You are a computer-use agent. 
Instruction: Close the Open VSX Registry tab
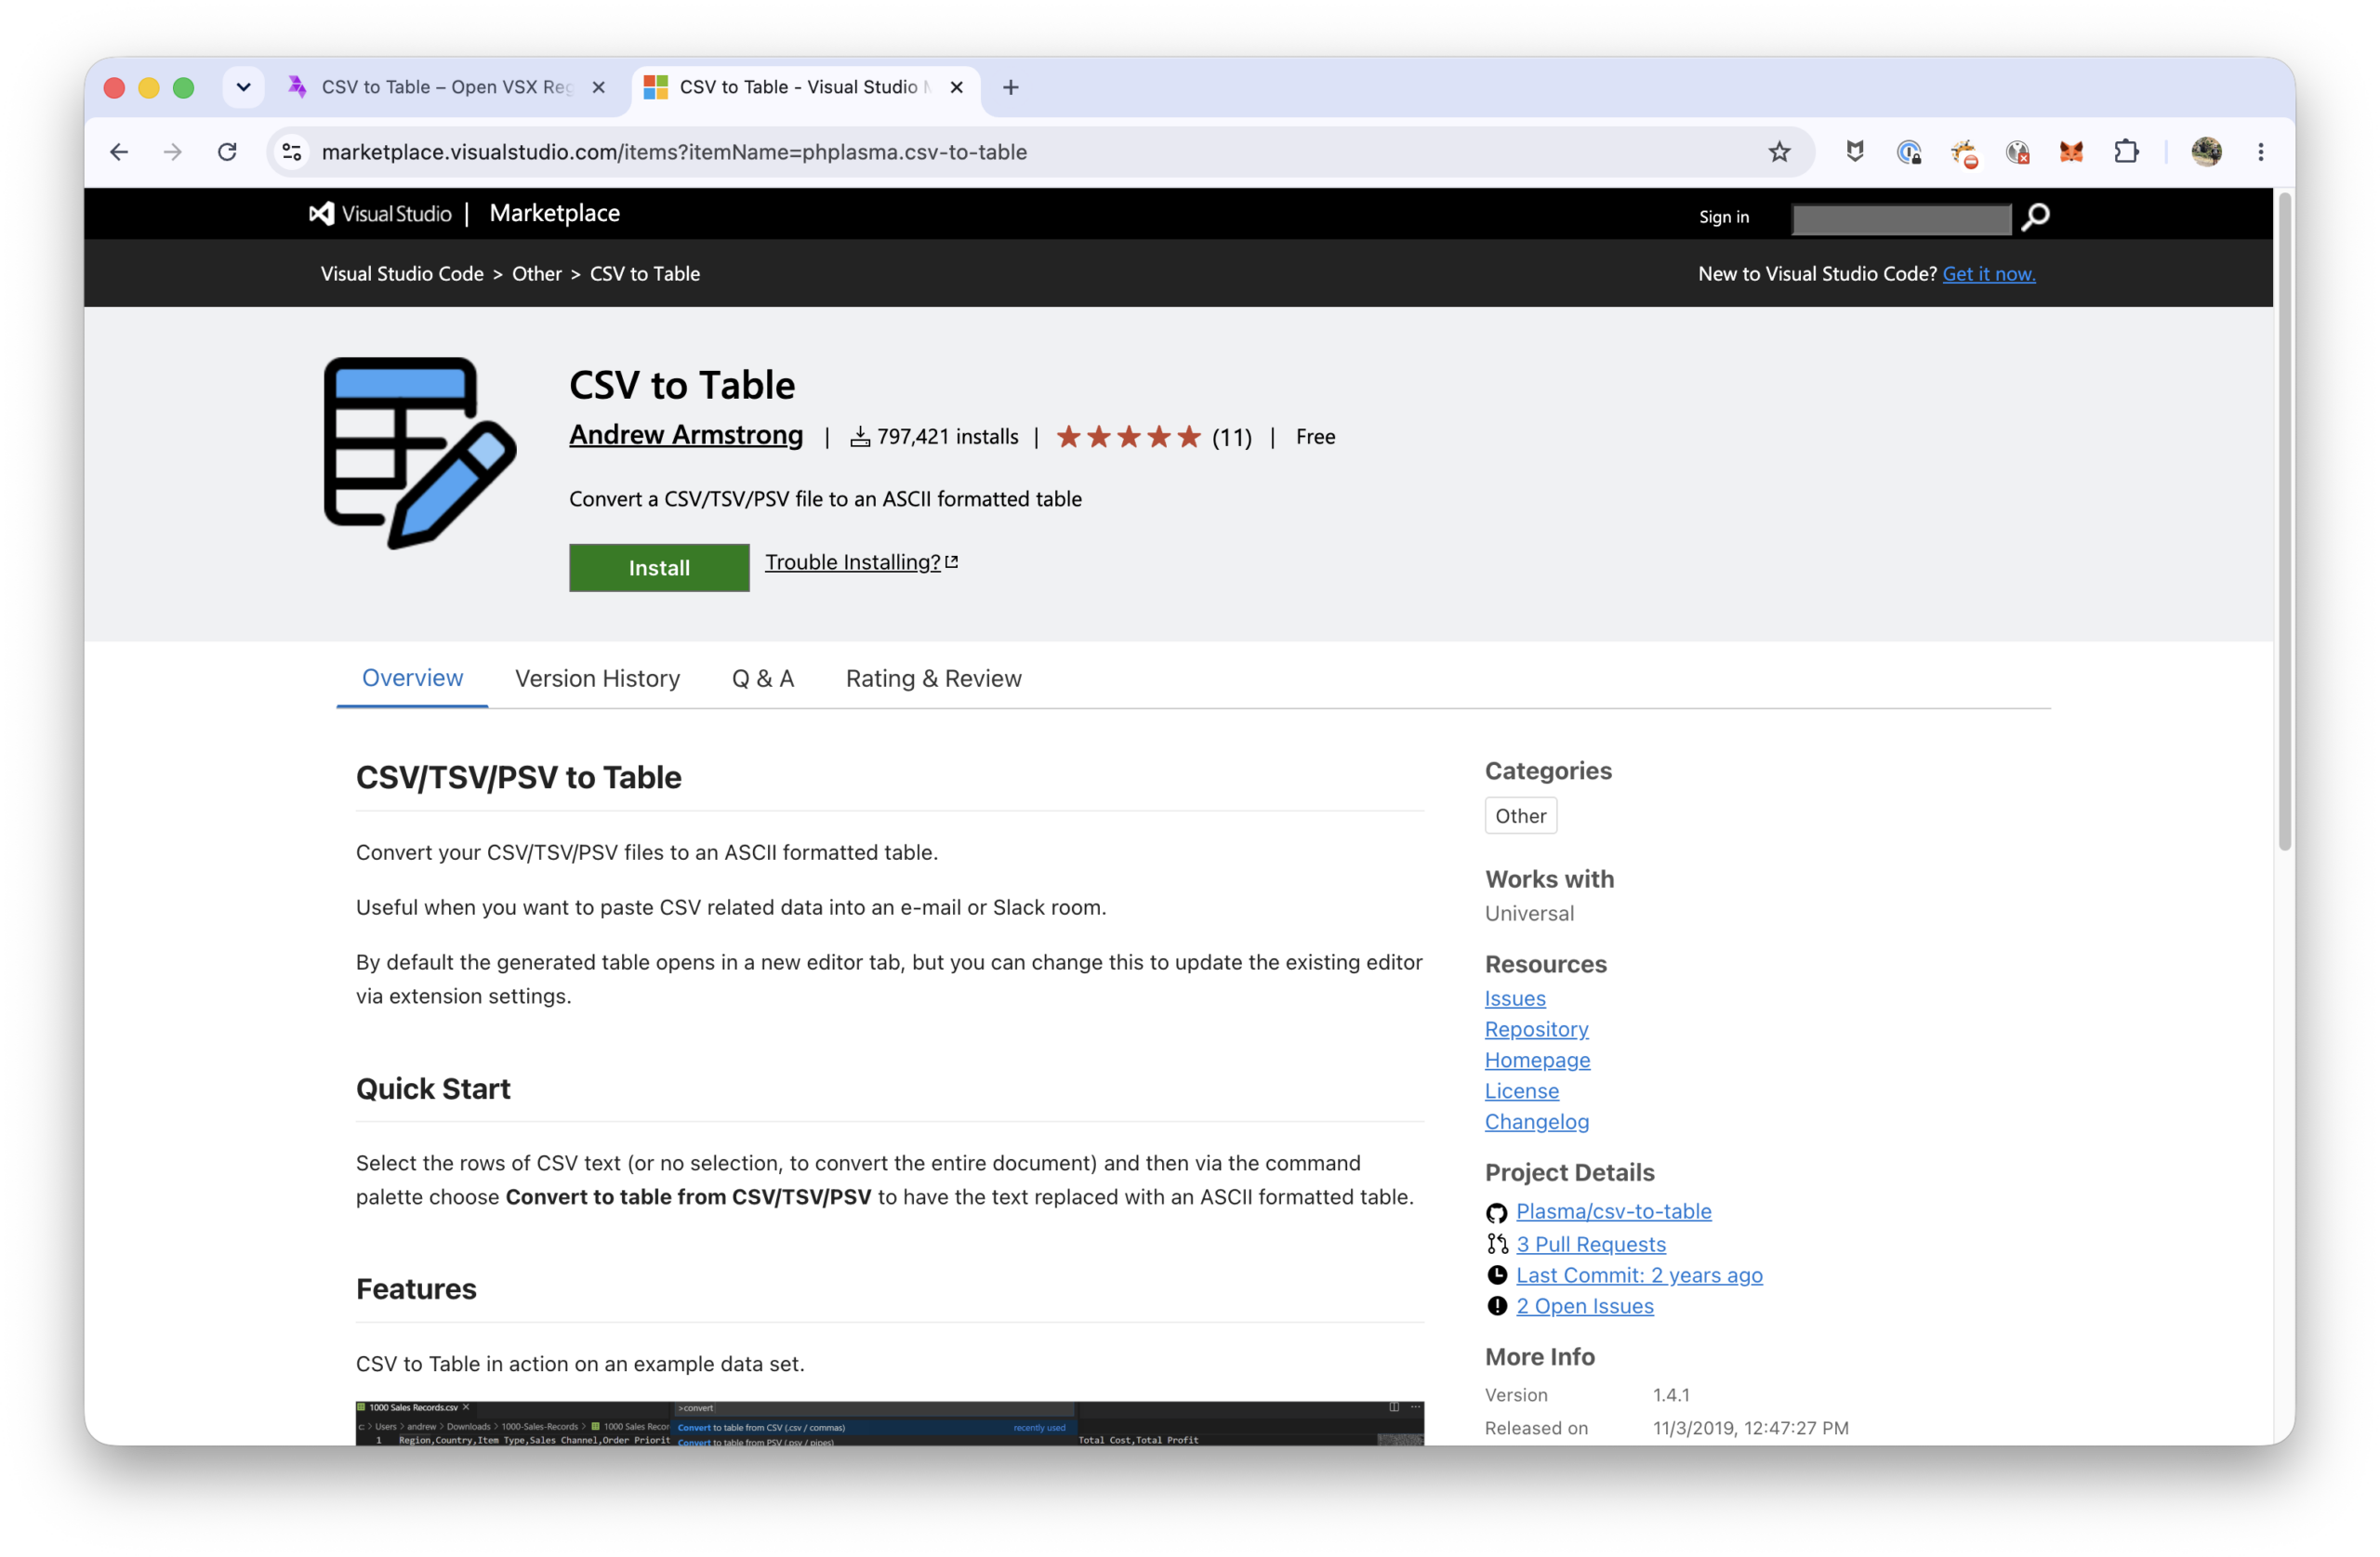pyautogui.click(x=598, y=87)
